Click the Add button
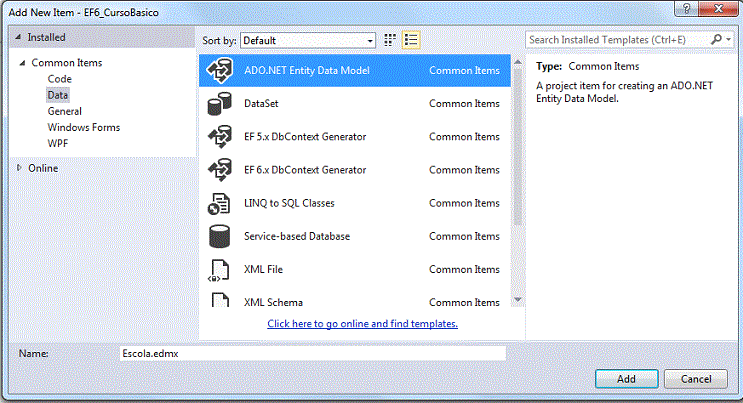 click(x=626, y=379)
